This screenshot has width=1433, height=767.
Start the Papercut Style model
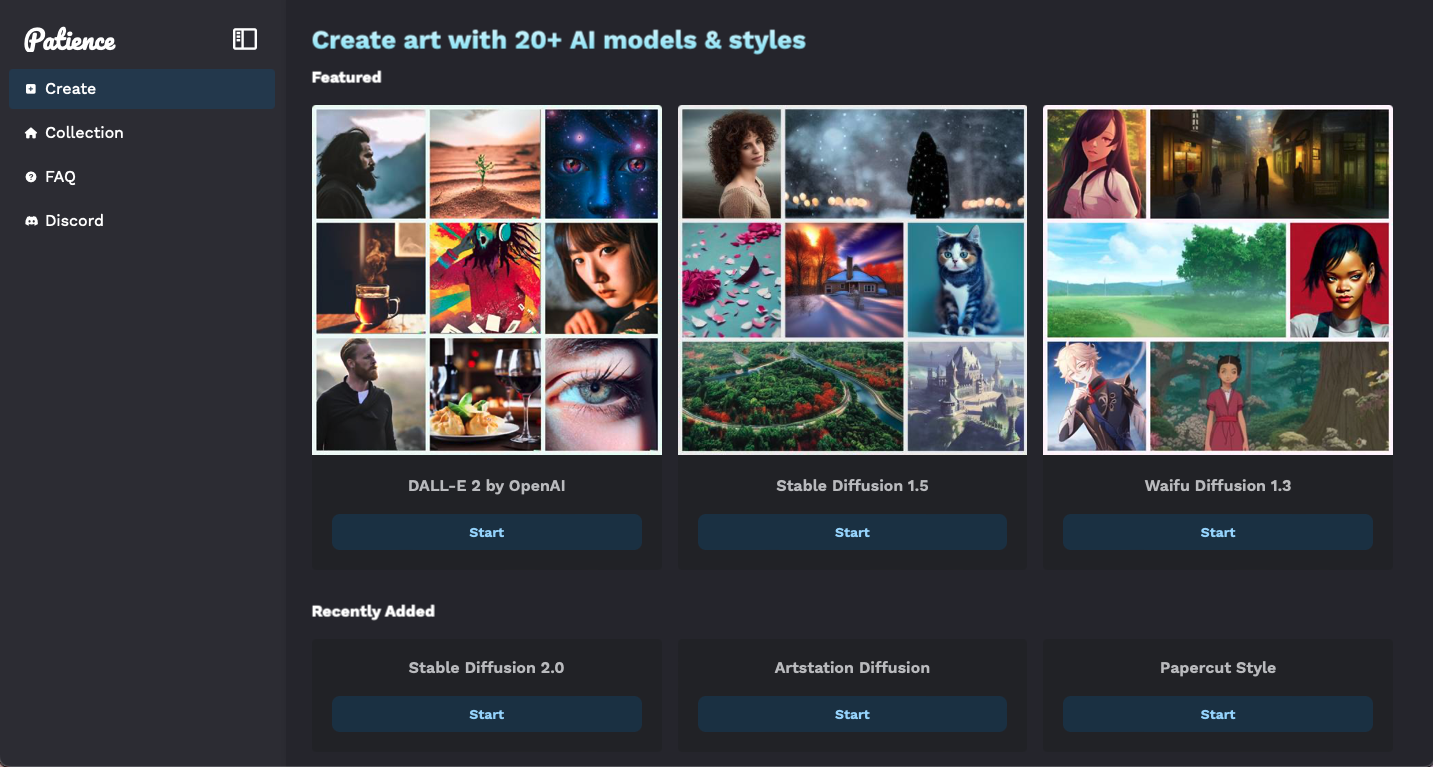1217,715
